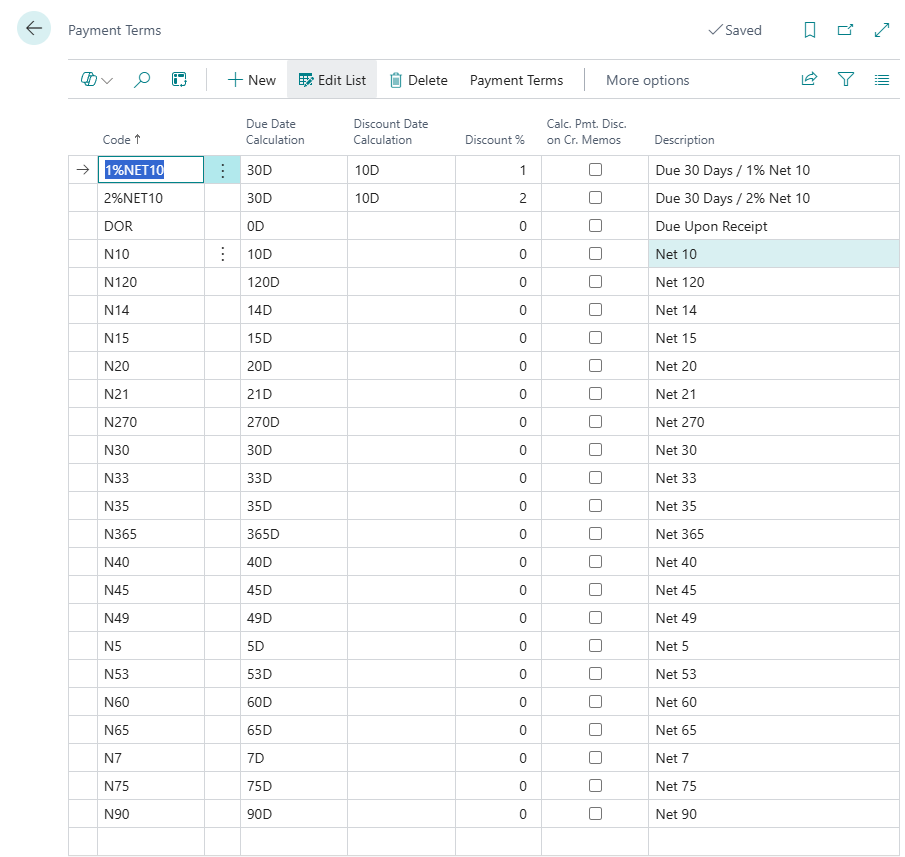
Task: Open the Payment Terms menu item
Action: pos(516,80)
